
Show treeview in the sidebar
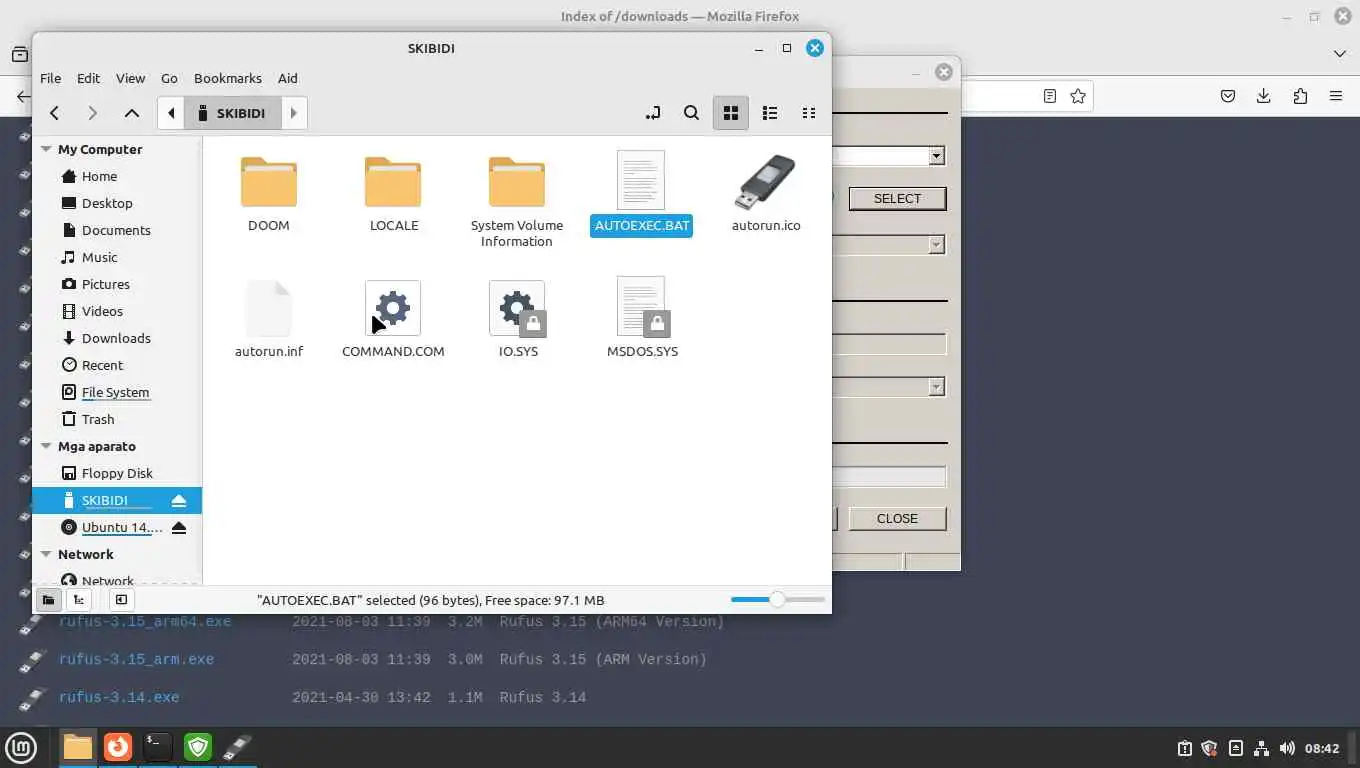pyautogui.click(x=79, y=600)
